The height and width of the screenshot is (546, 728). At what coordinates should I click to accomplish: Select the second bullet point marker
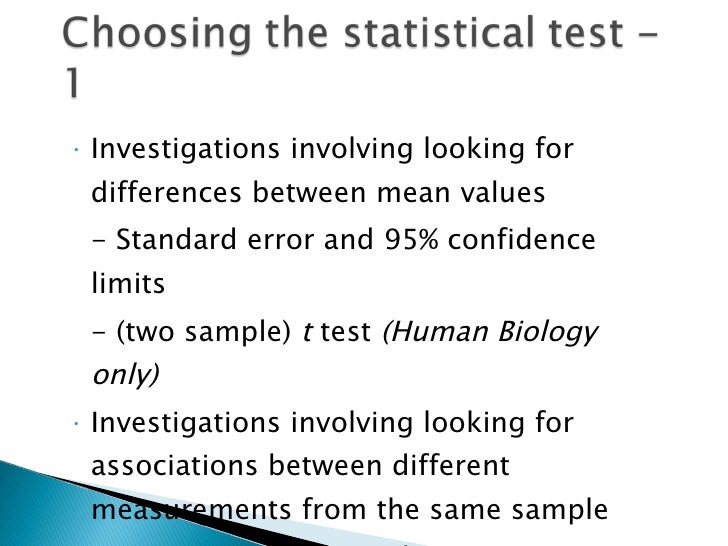click(76, 423)
